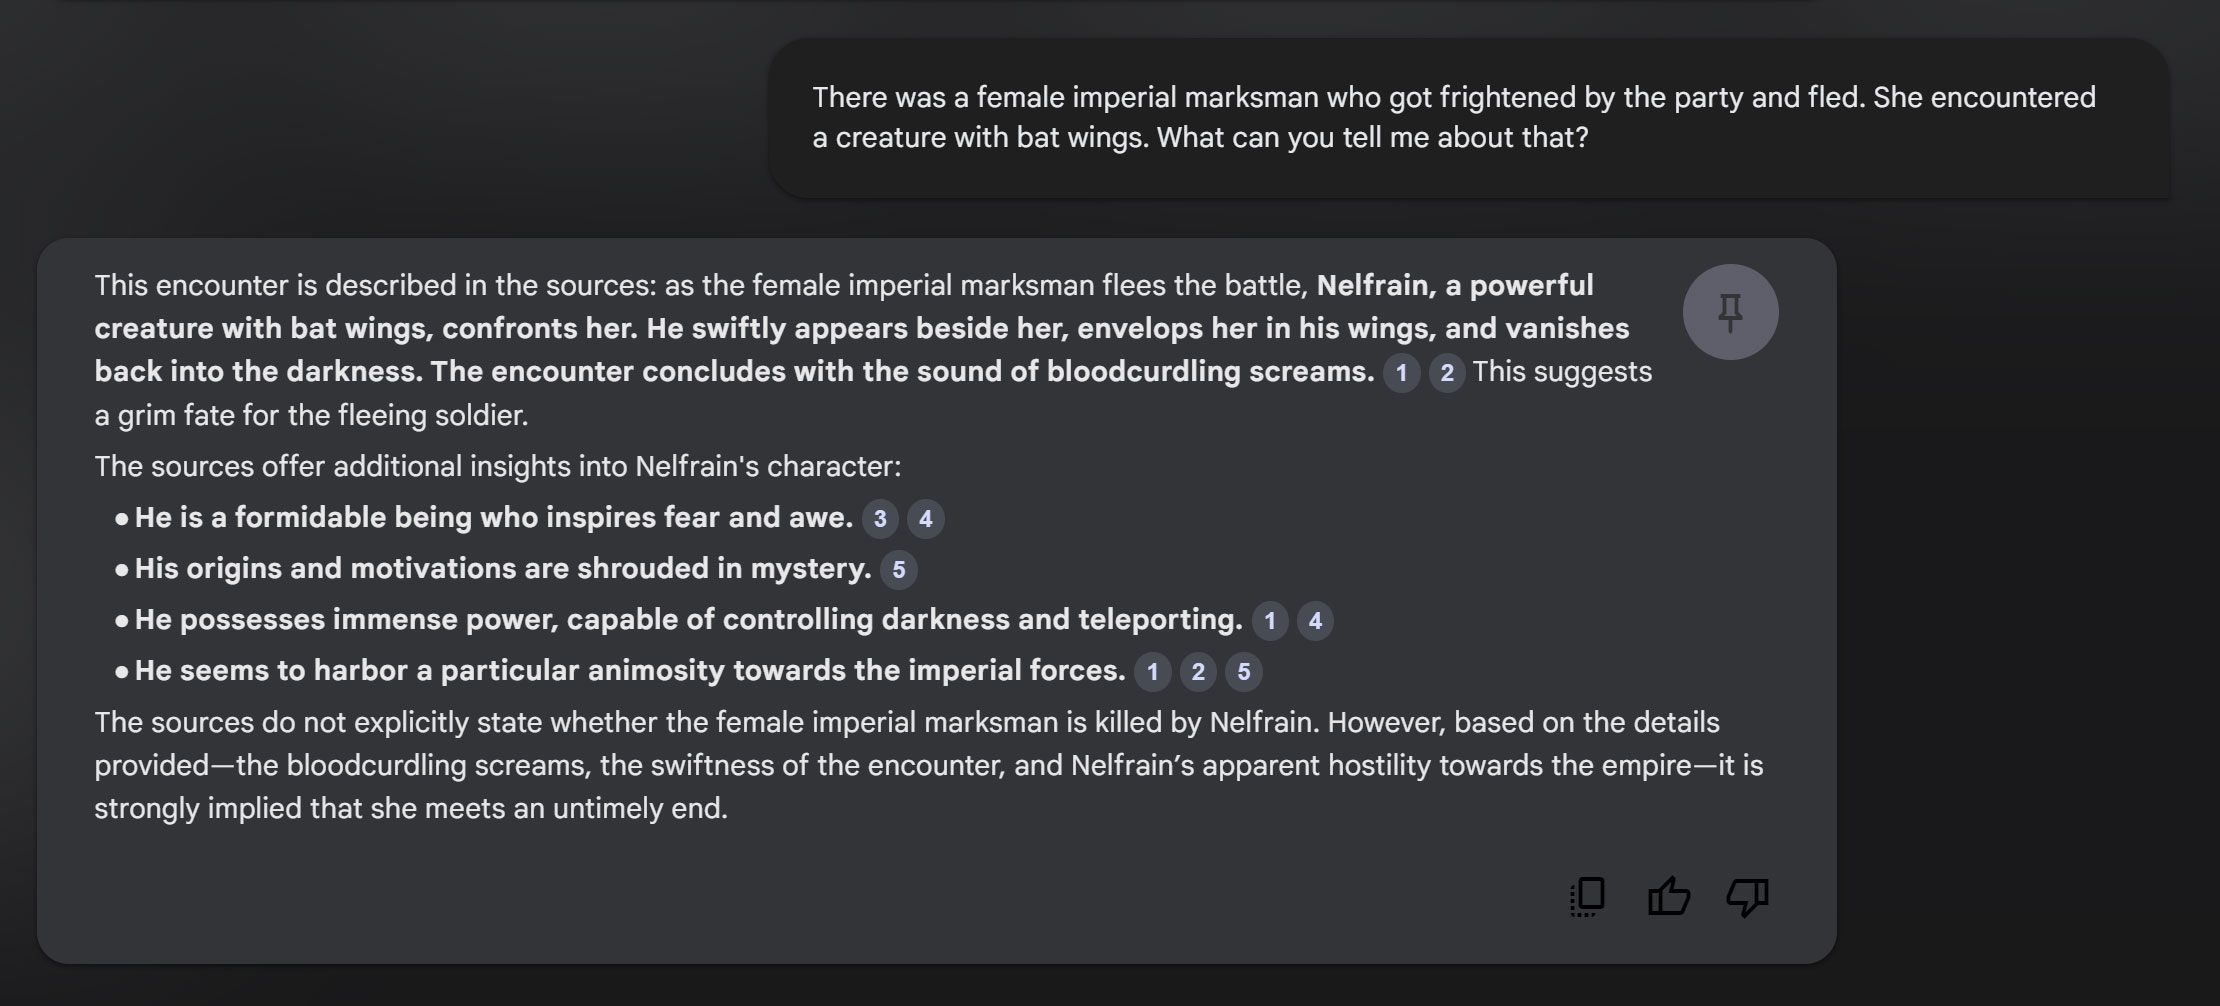Click the line introducing Nelfrain's character insights
Image resolution: width=2220 pixels, height=1006 pixels.
(x=498, y=467)
